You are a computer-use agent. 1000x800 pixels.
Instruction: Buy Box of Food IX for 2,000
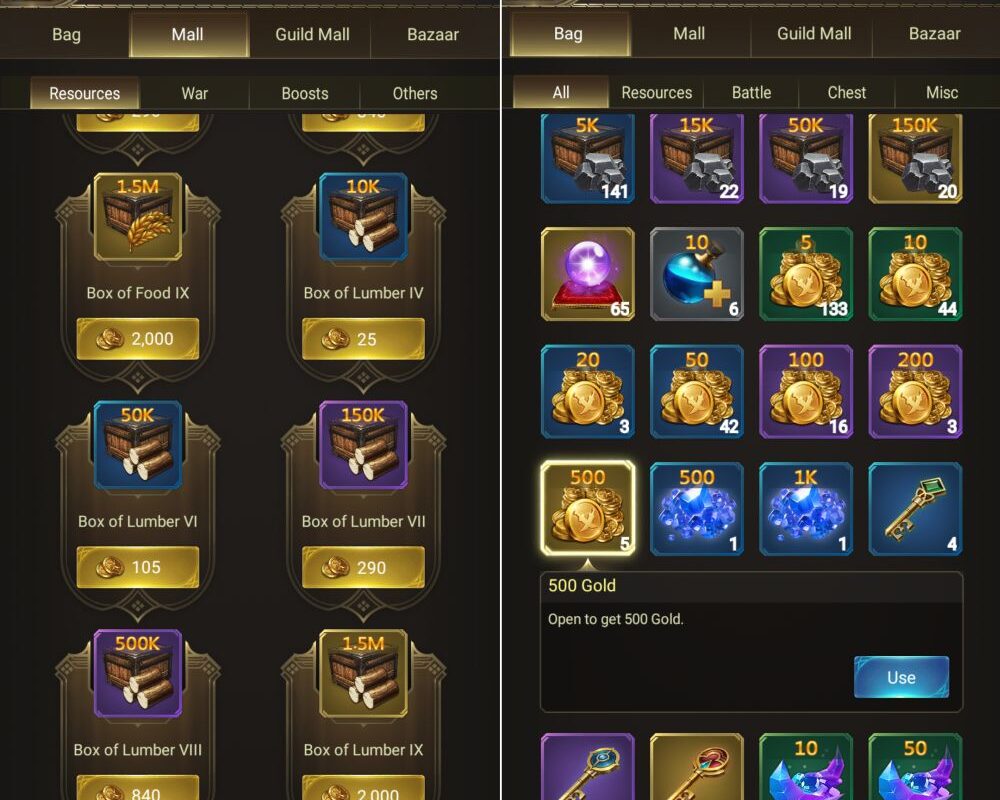pos(138,339)
